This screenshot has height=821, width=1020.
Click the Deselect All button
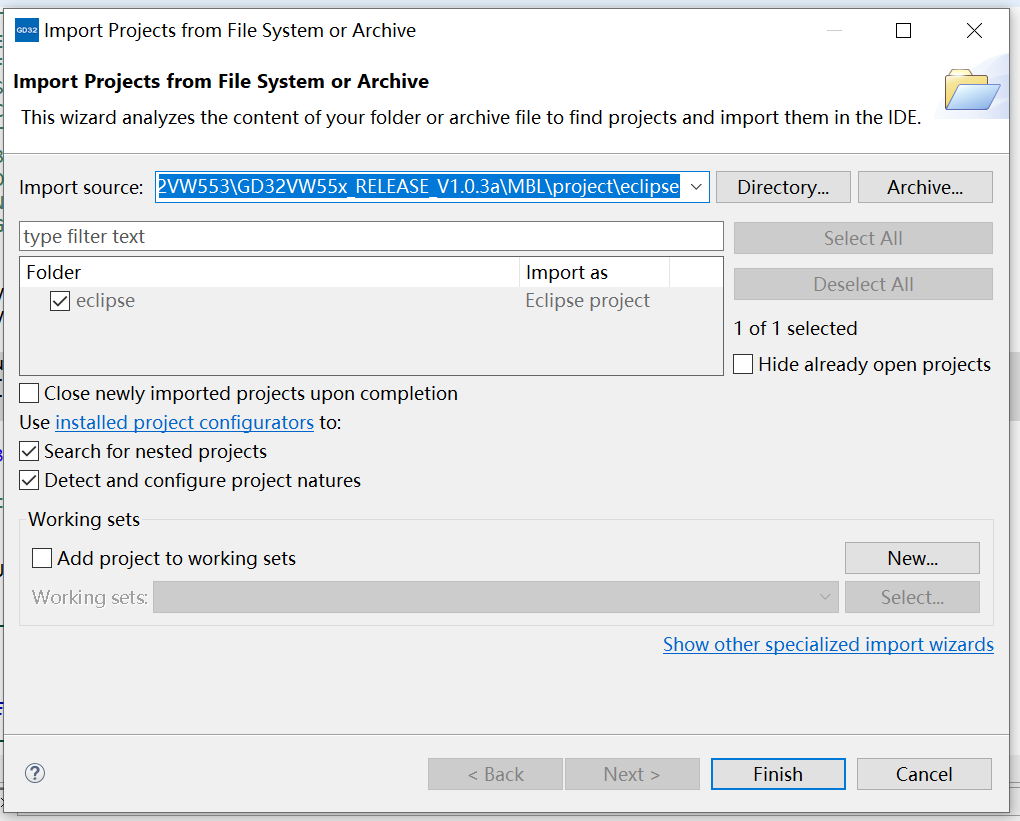click(863, 284)
